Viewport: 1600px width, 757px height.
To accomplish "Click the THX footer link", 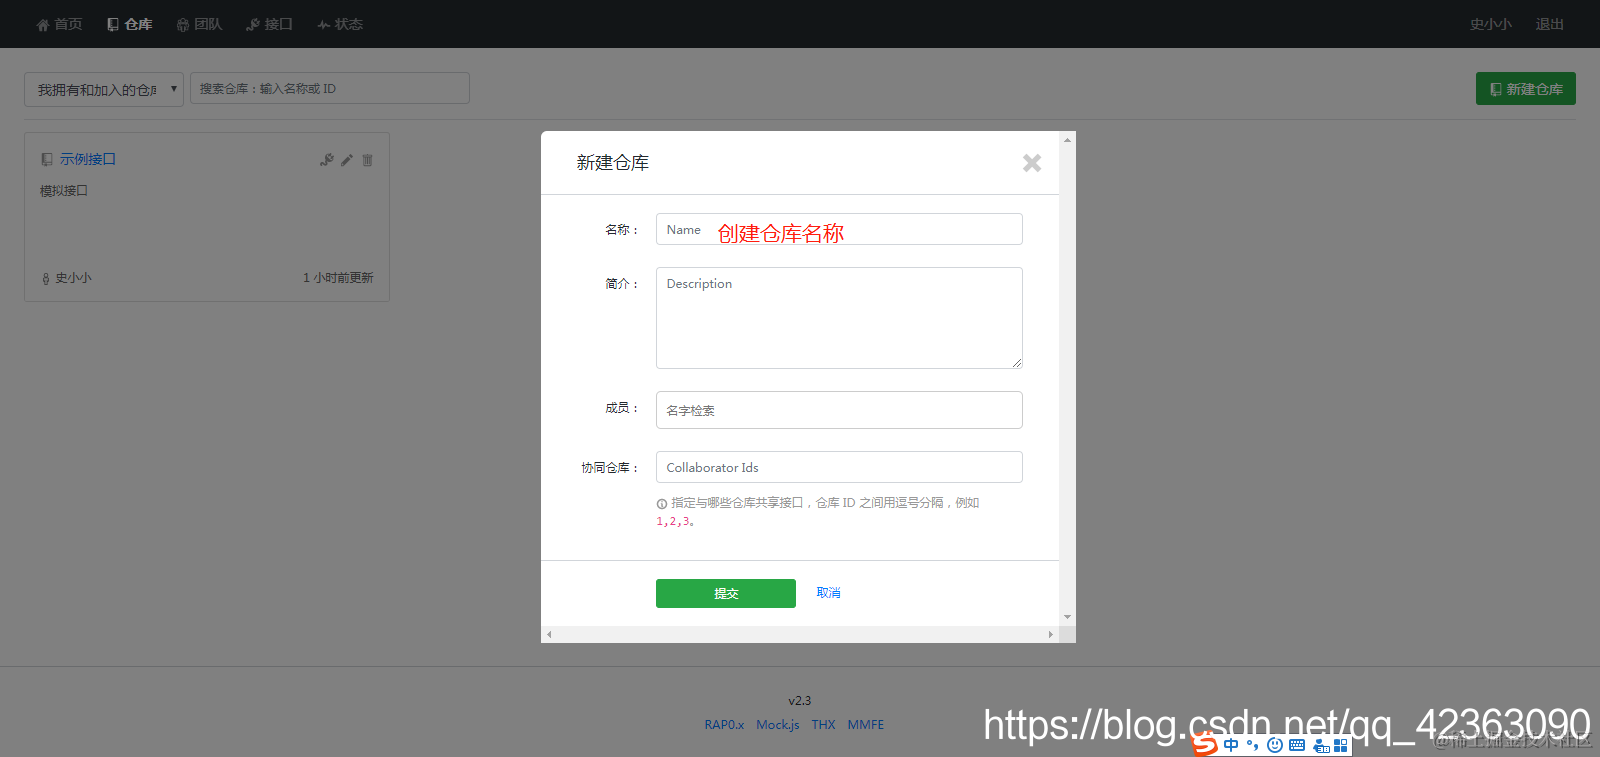I will (823, 725).
